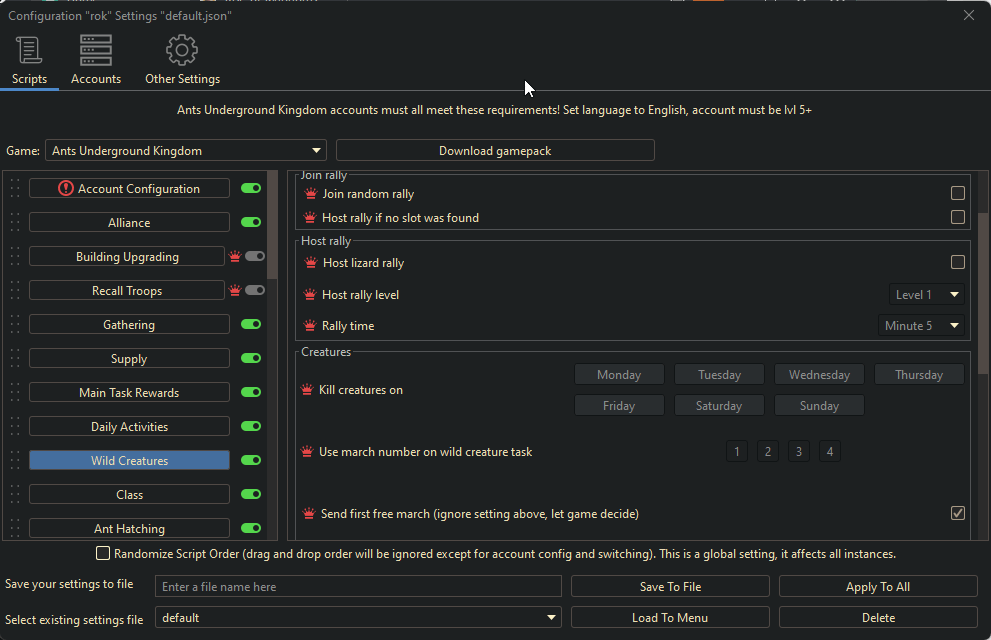The width and height of the screenshot is (991, 640).
Task: Enable the Join random rally checkbox
Action: [x=958, y=194]
